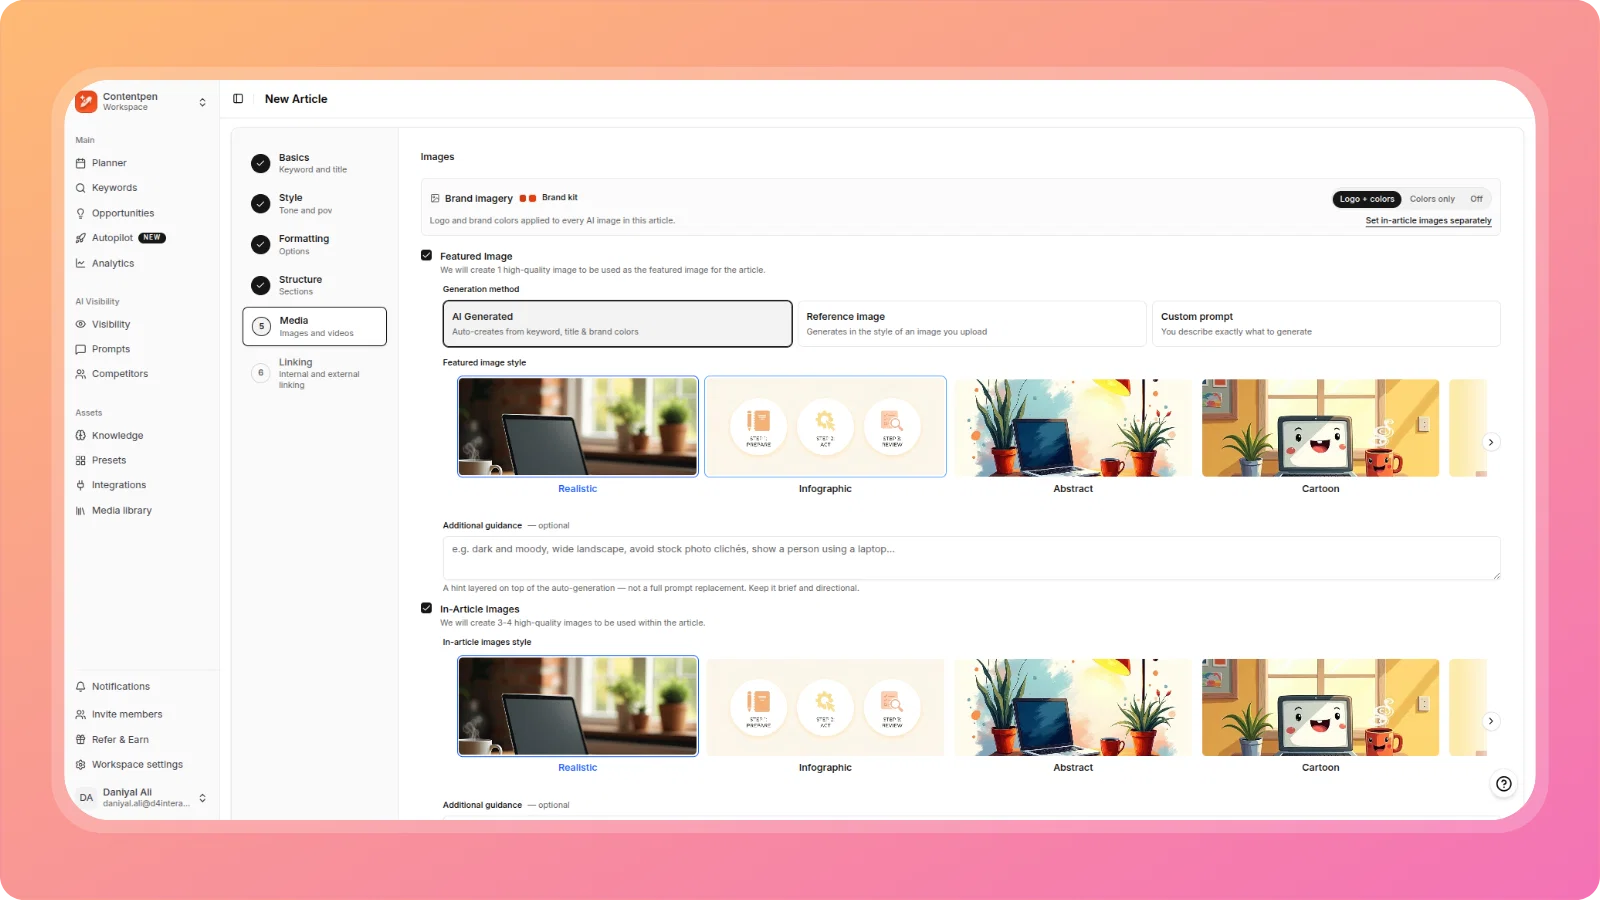Uncheck the In-Article Images checkbox
1600x900 pixels.
[427, 608]
